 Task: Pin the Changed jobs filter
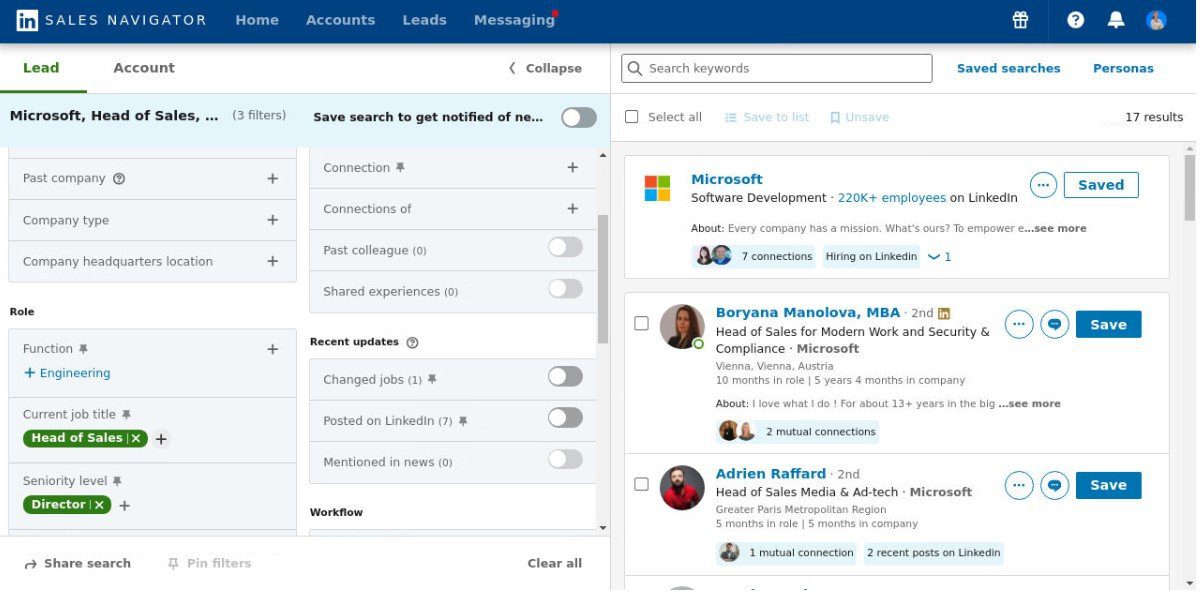432,380
